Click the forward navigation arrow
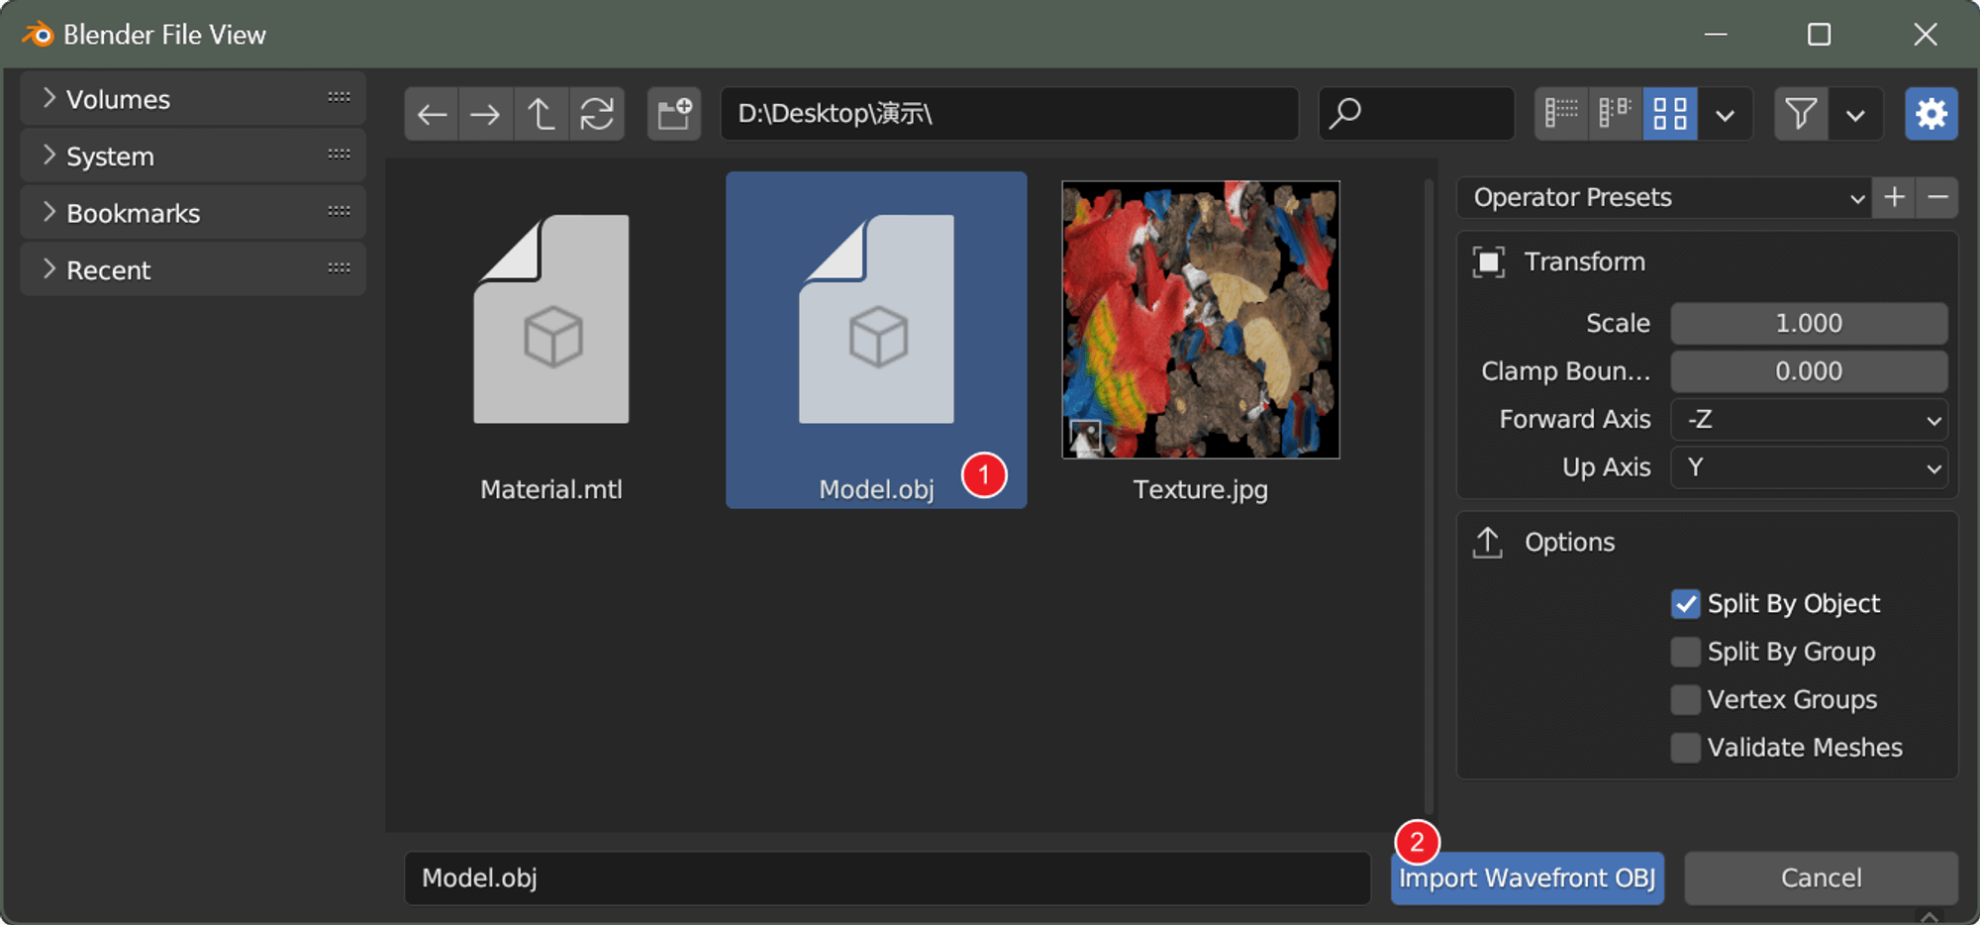Viewport: 1980px width, 925px height. [486, 113]
